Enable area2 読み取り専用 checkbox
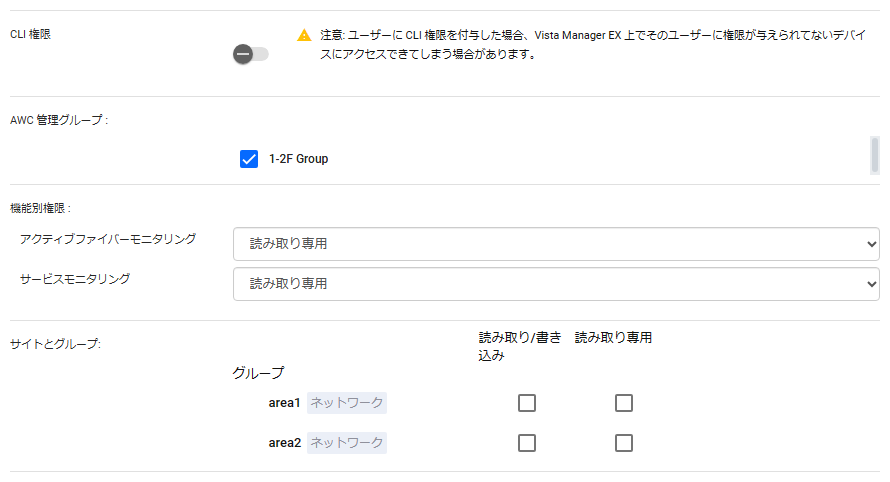Screen dimensions: 890x482 624,443
